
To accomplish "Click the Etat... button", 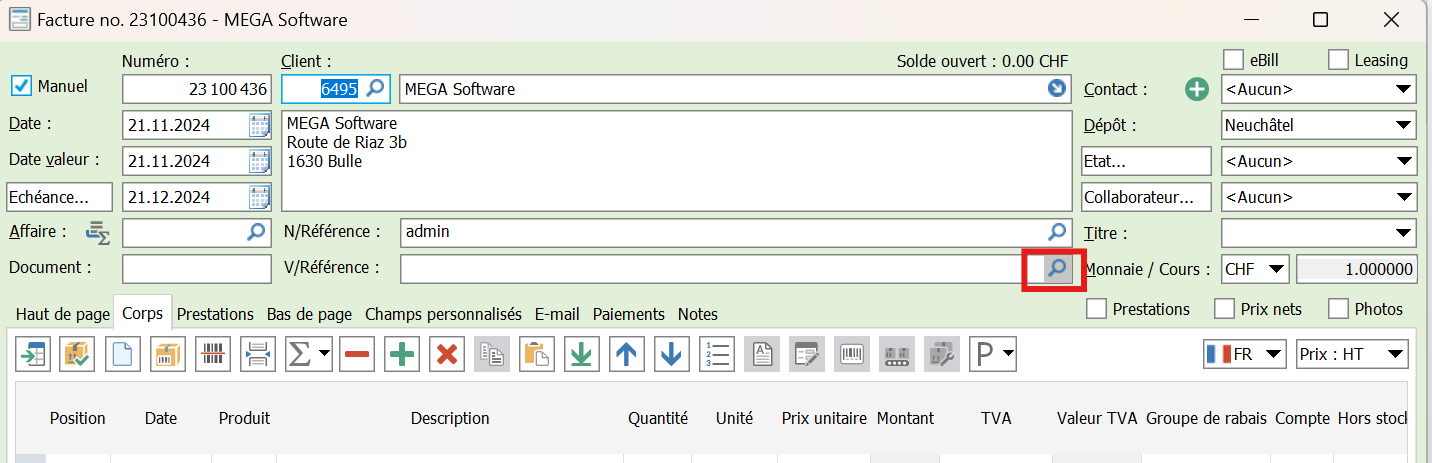I will [x=1146, y=161].
